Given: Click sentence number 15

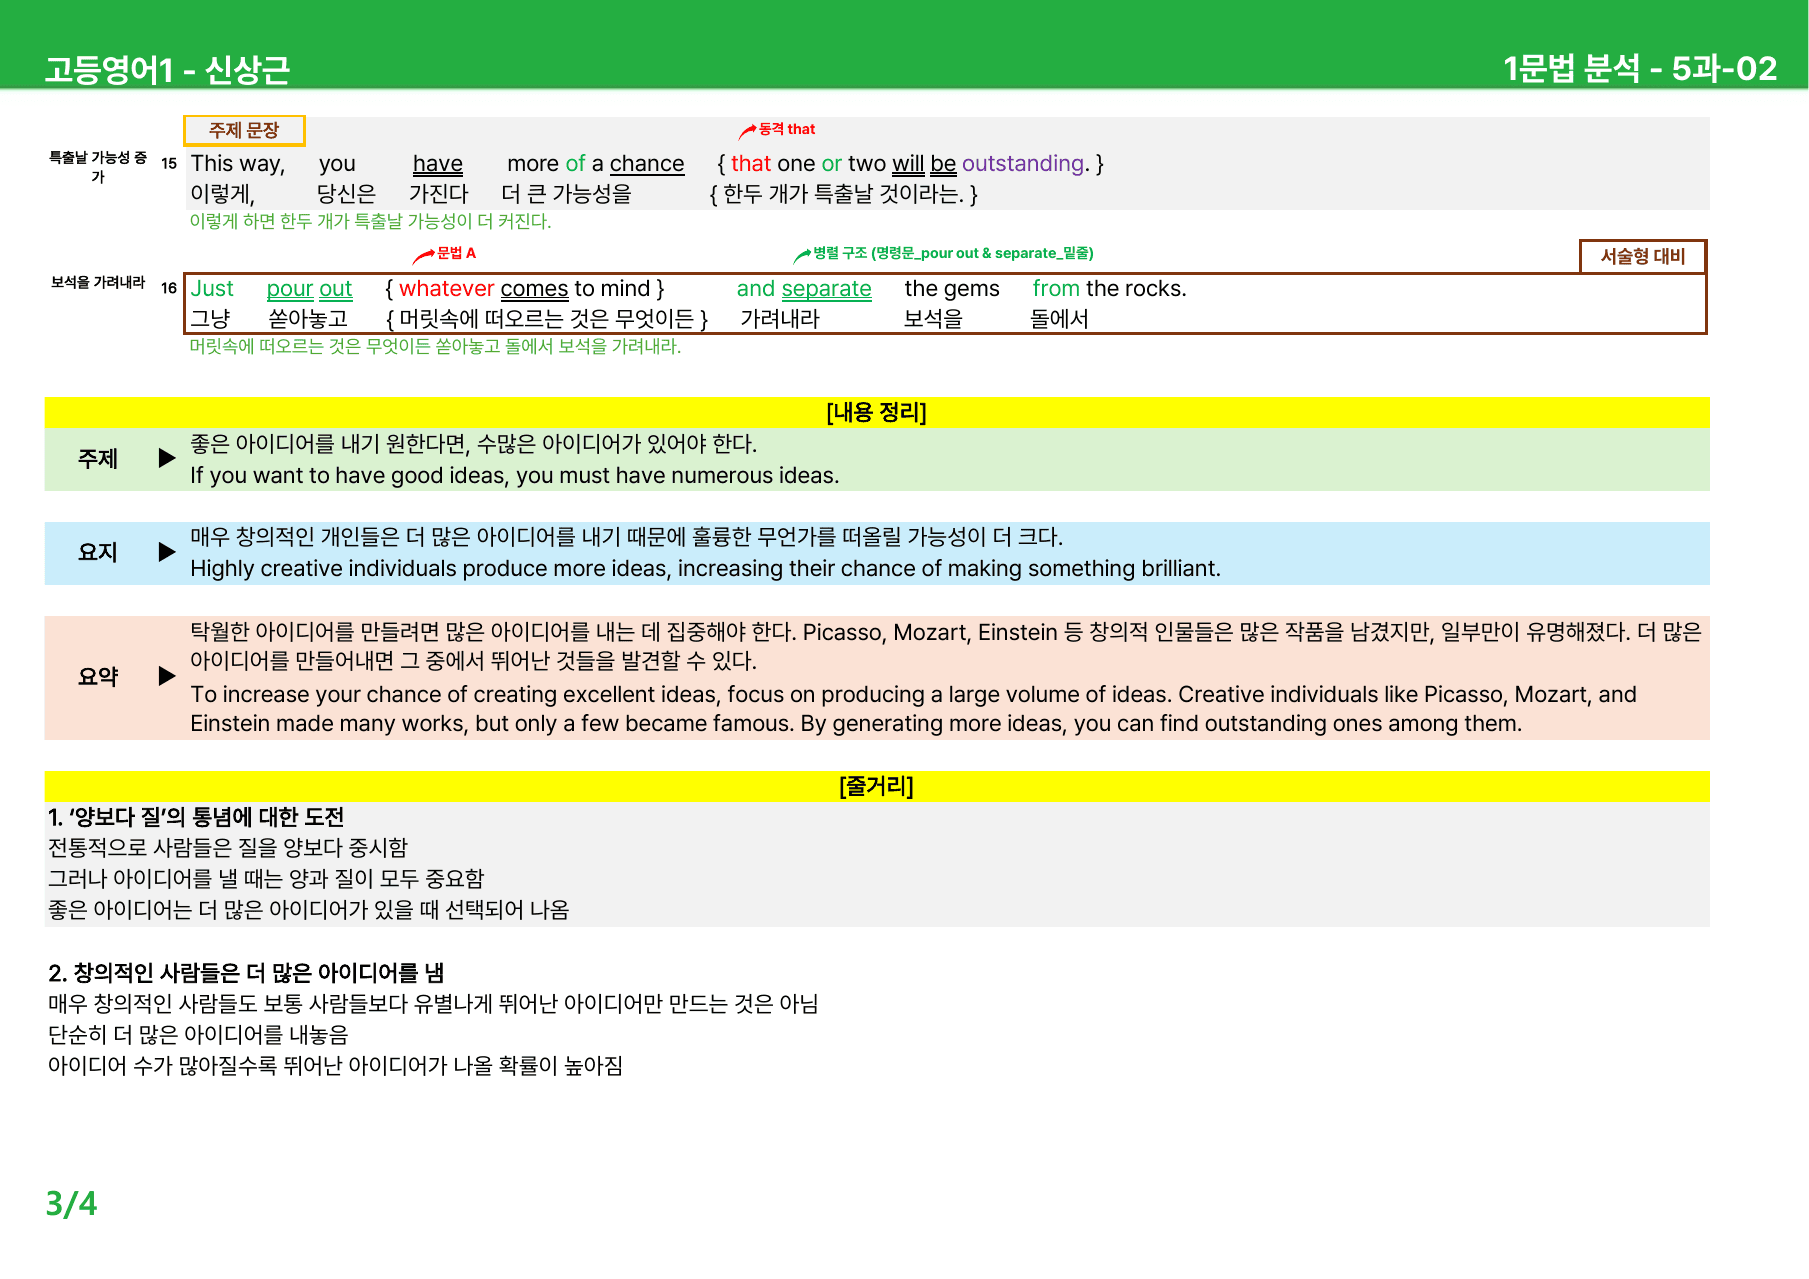Looking at the screenshot, I should point(169,163).
